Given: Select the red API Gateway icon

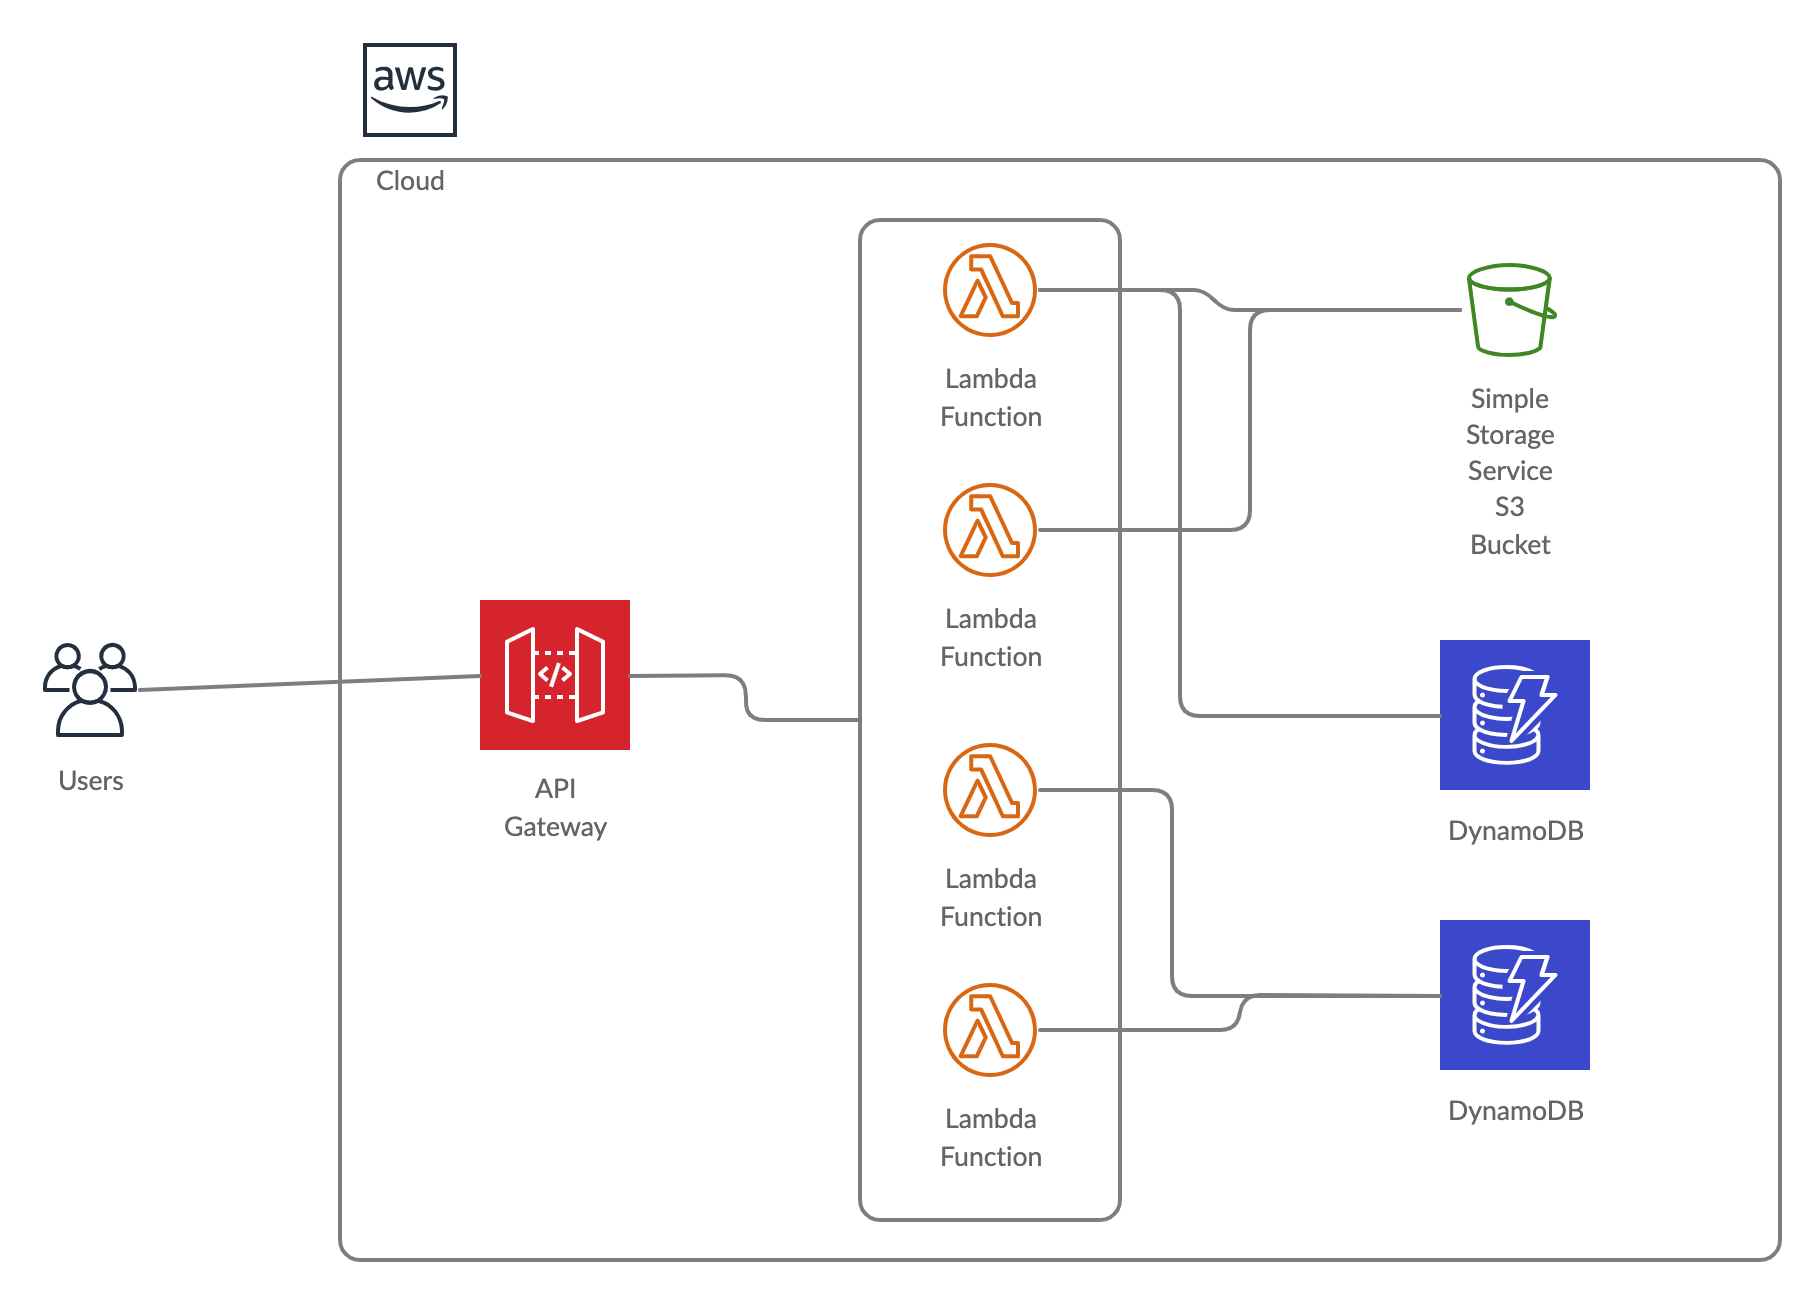Looking at the screenshot, I should [555, 675].
